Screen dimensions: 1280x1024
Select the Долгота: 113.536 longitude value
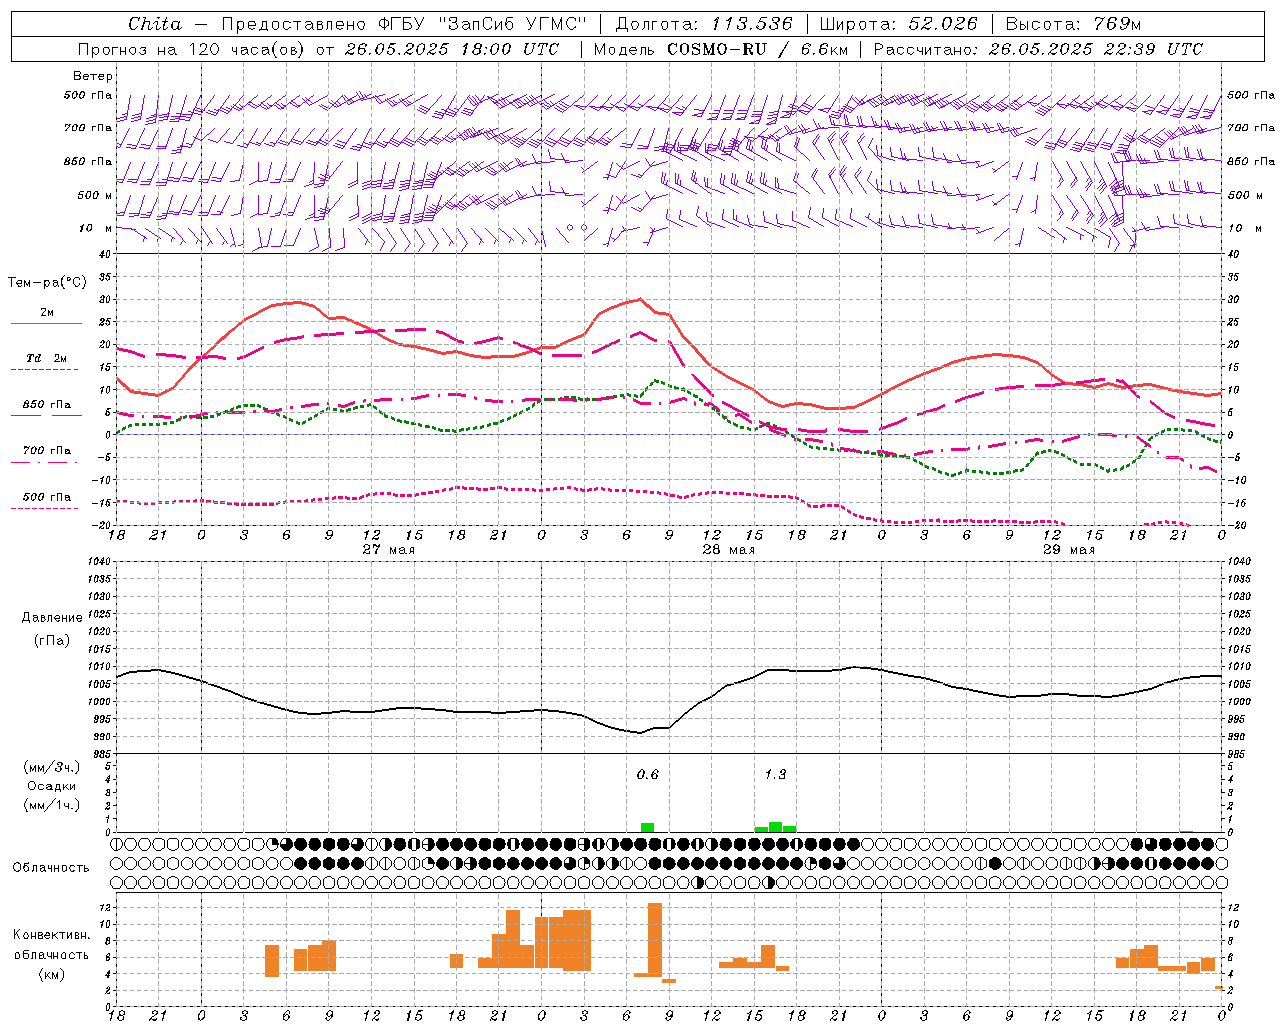pos(704,24)
